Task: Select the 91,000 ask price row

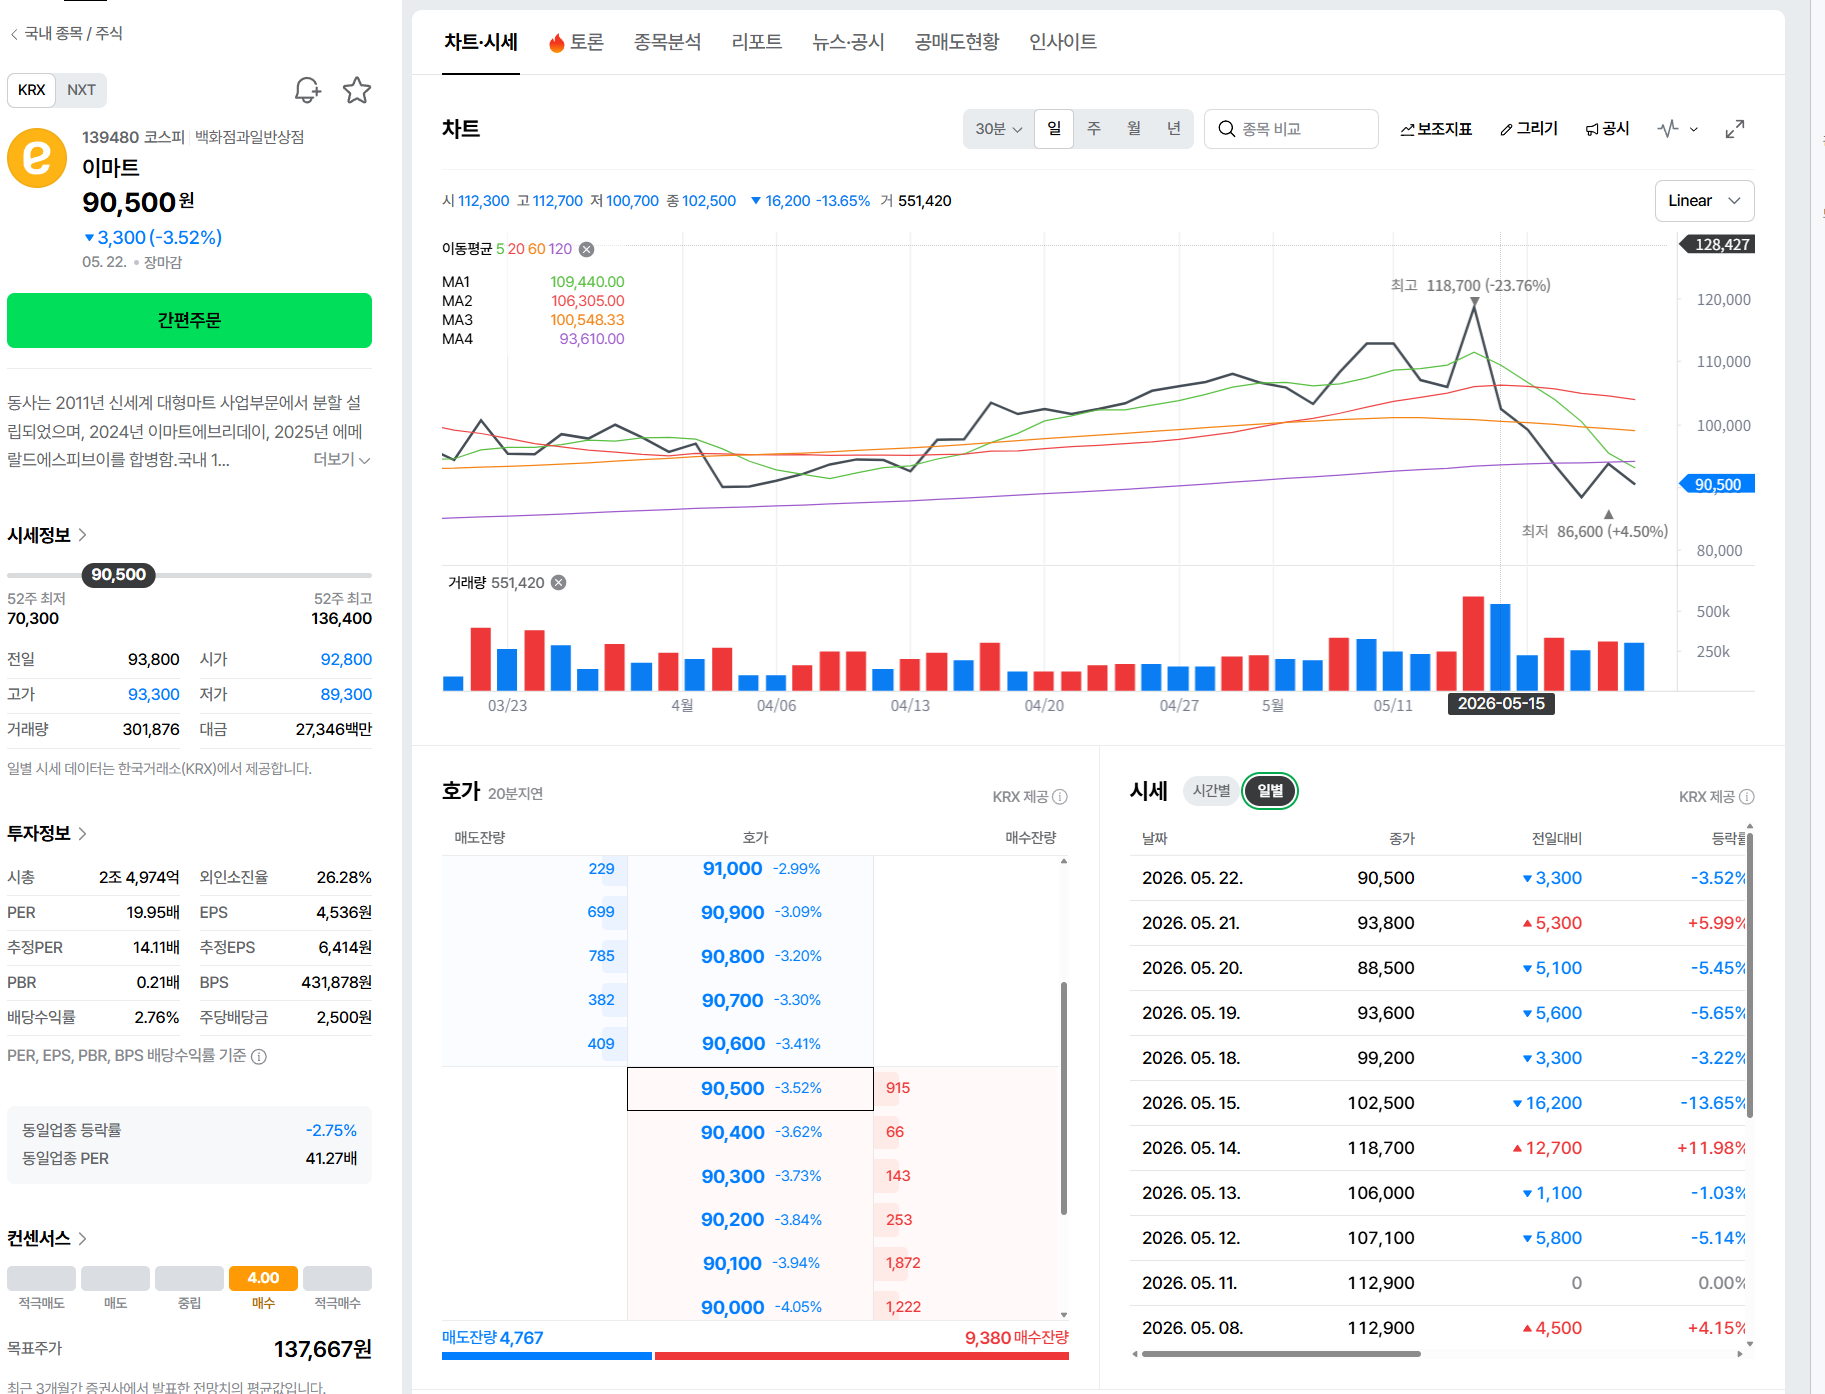Action: point(750,869)
